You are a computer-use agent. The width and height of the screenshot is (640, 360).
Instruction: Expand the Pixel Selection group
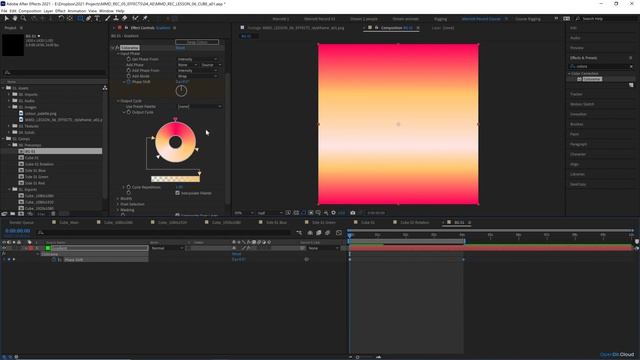(x=118, y=204)
